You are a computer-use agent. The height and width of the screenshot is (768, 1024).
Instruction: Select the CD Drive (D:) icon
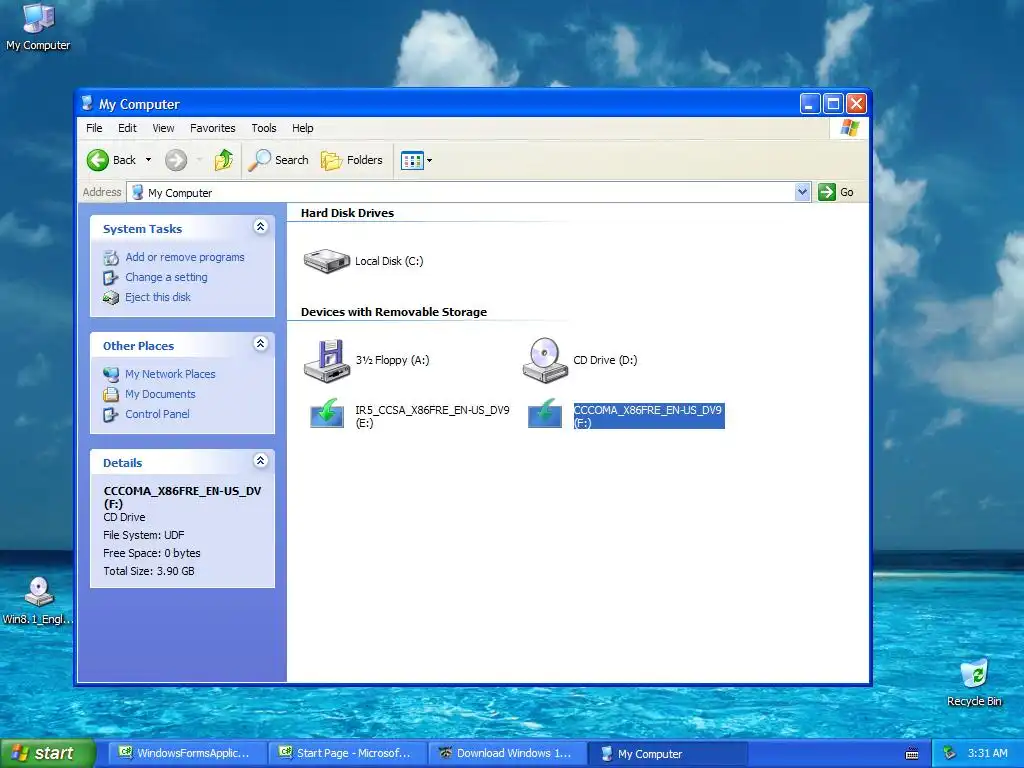pyautogui.click(x=545, y=360)
